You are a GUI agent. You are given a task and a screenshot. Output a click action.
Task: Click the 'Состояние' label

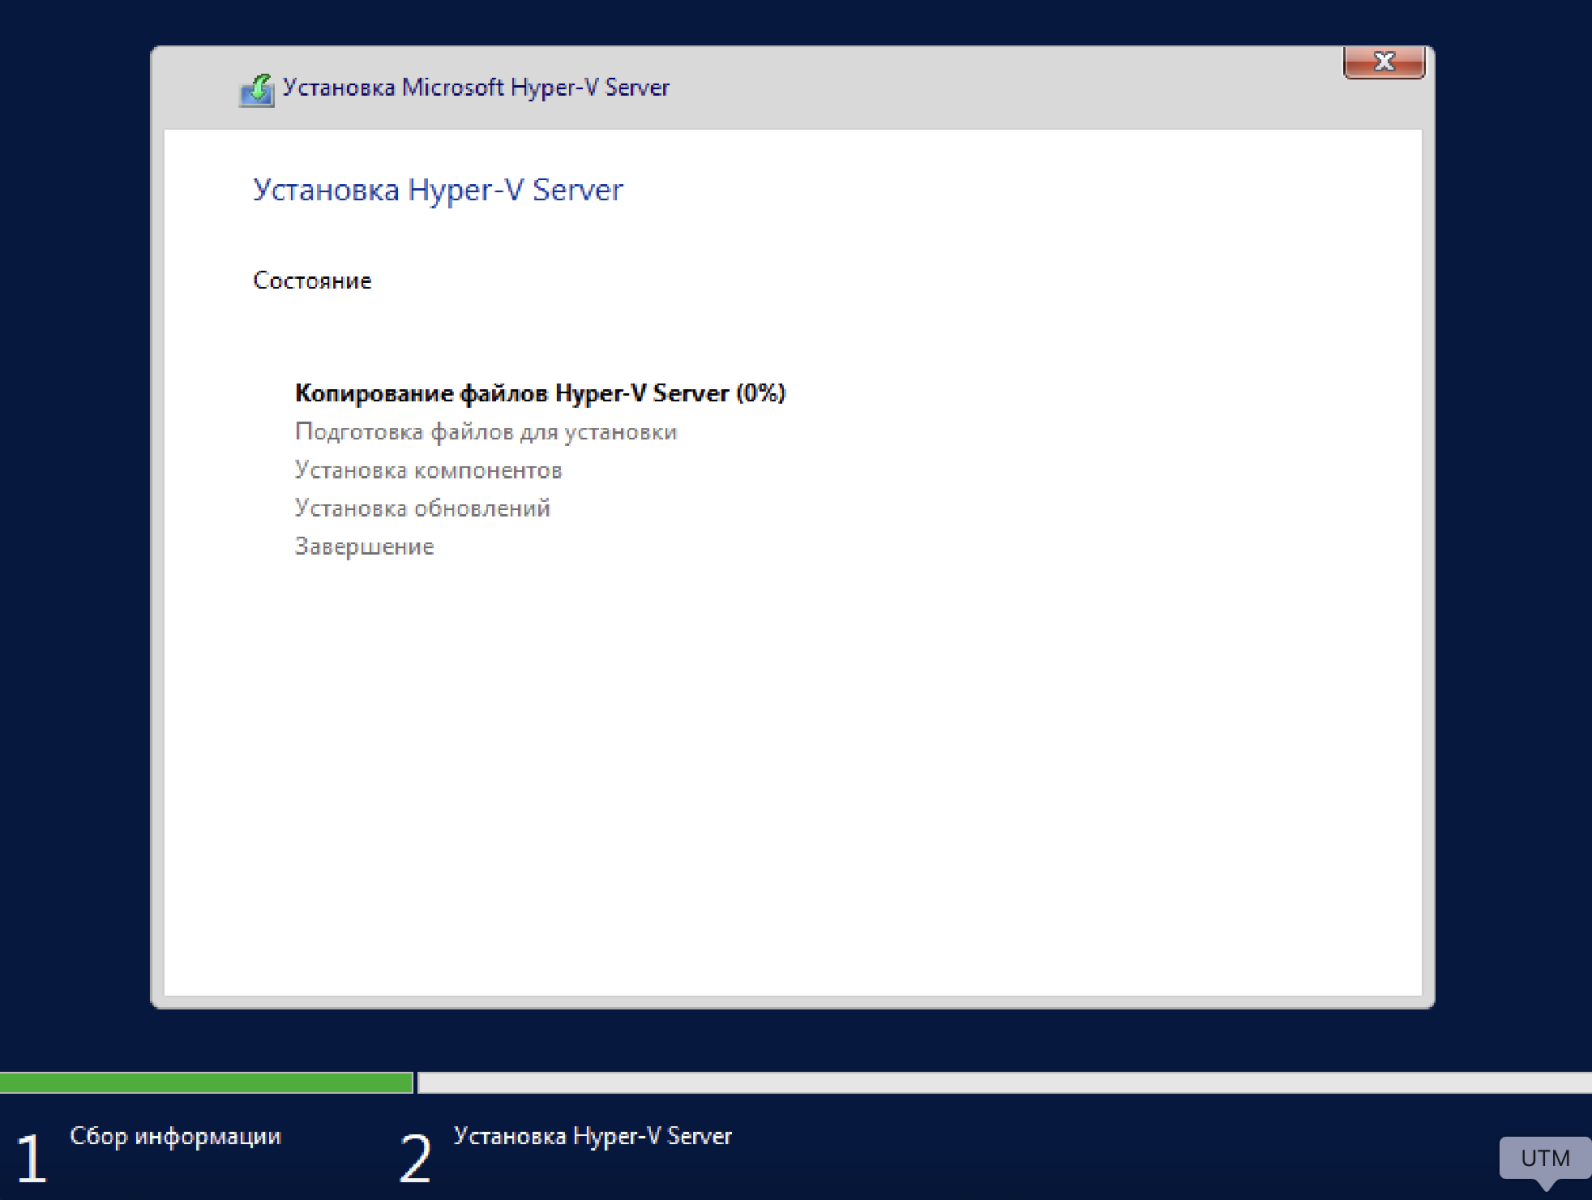(x=312, y=281)
